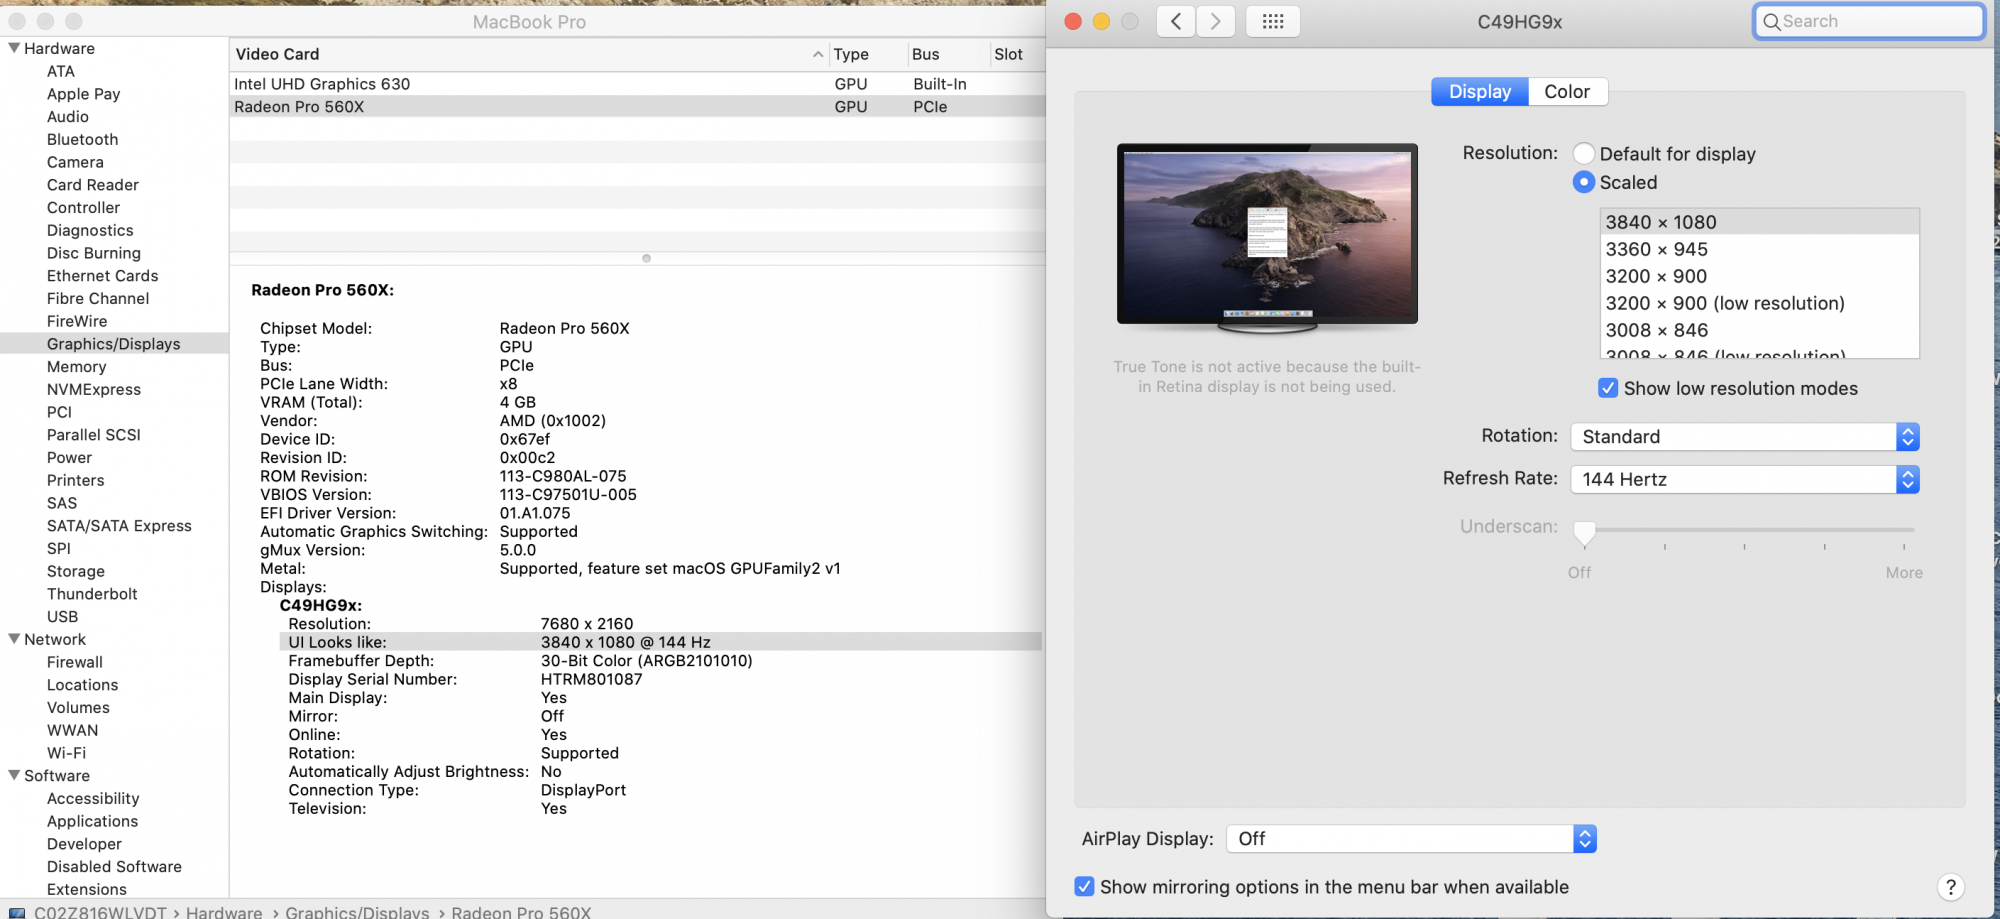2000x919 pixels.
Task: Click the search magnifier icon
Action: click(1771, 22)
